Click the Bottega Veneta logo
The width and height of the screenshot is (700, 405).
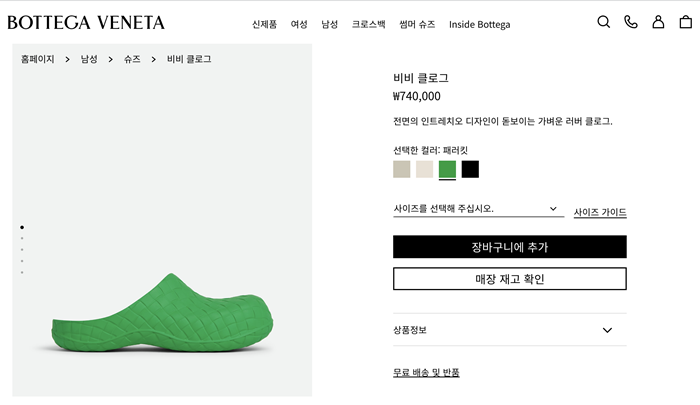(x=86, y=22)
